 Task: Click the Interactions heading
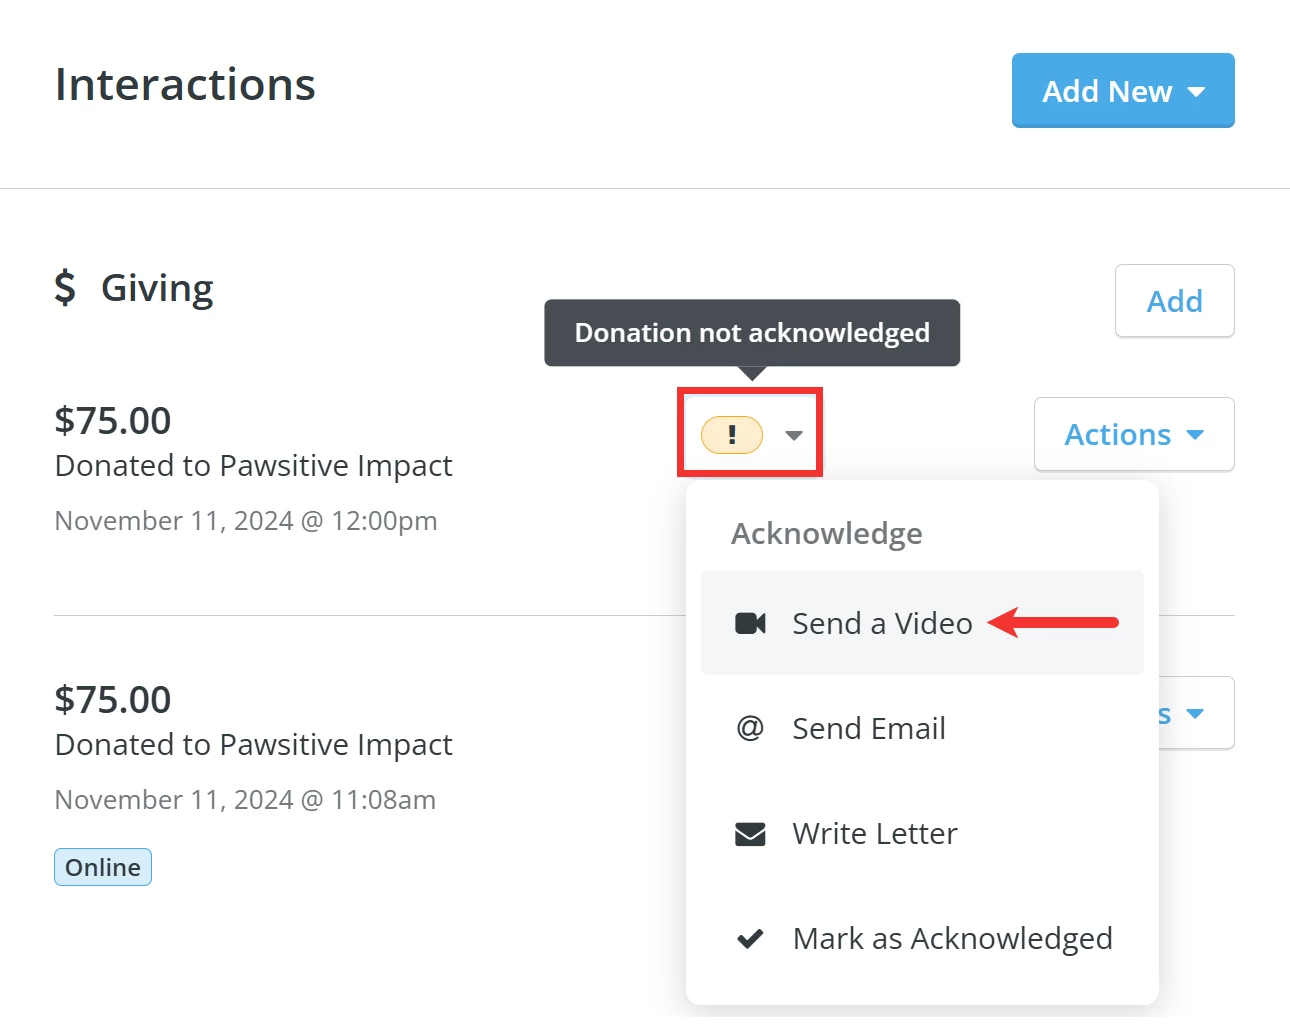[x=185, y=84]
